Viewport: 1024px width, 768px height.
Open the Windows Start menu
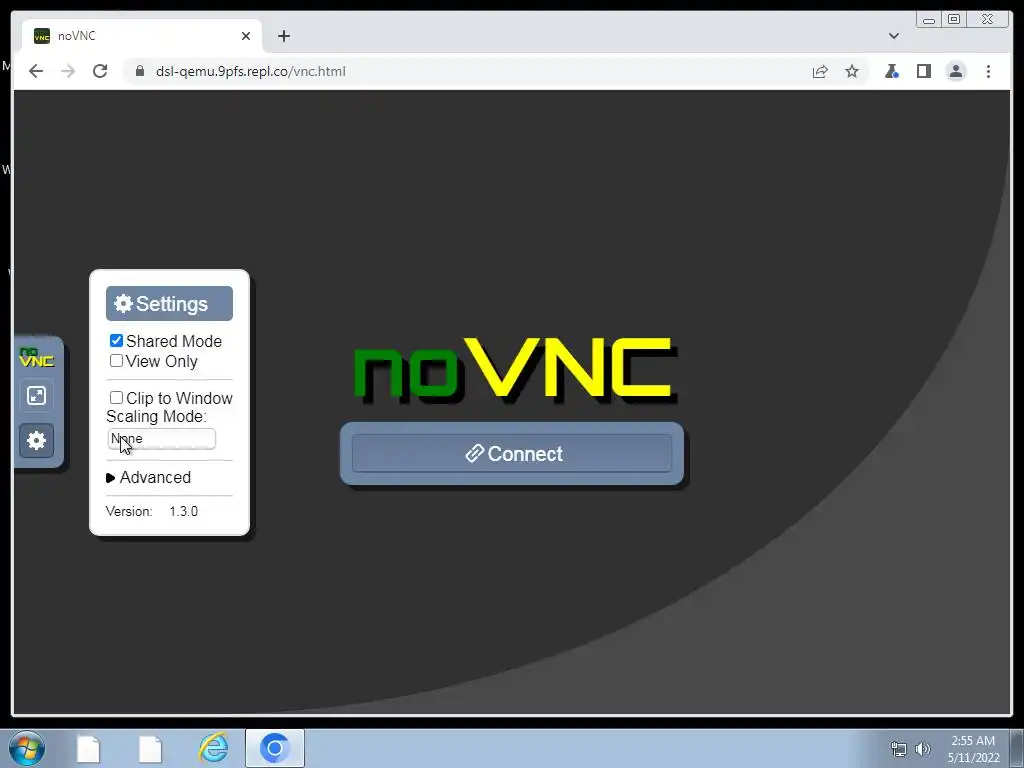click(x=27, y=748)
